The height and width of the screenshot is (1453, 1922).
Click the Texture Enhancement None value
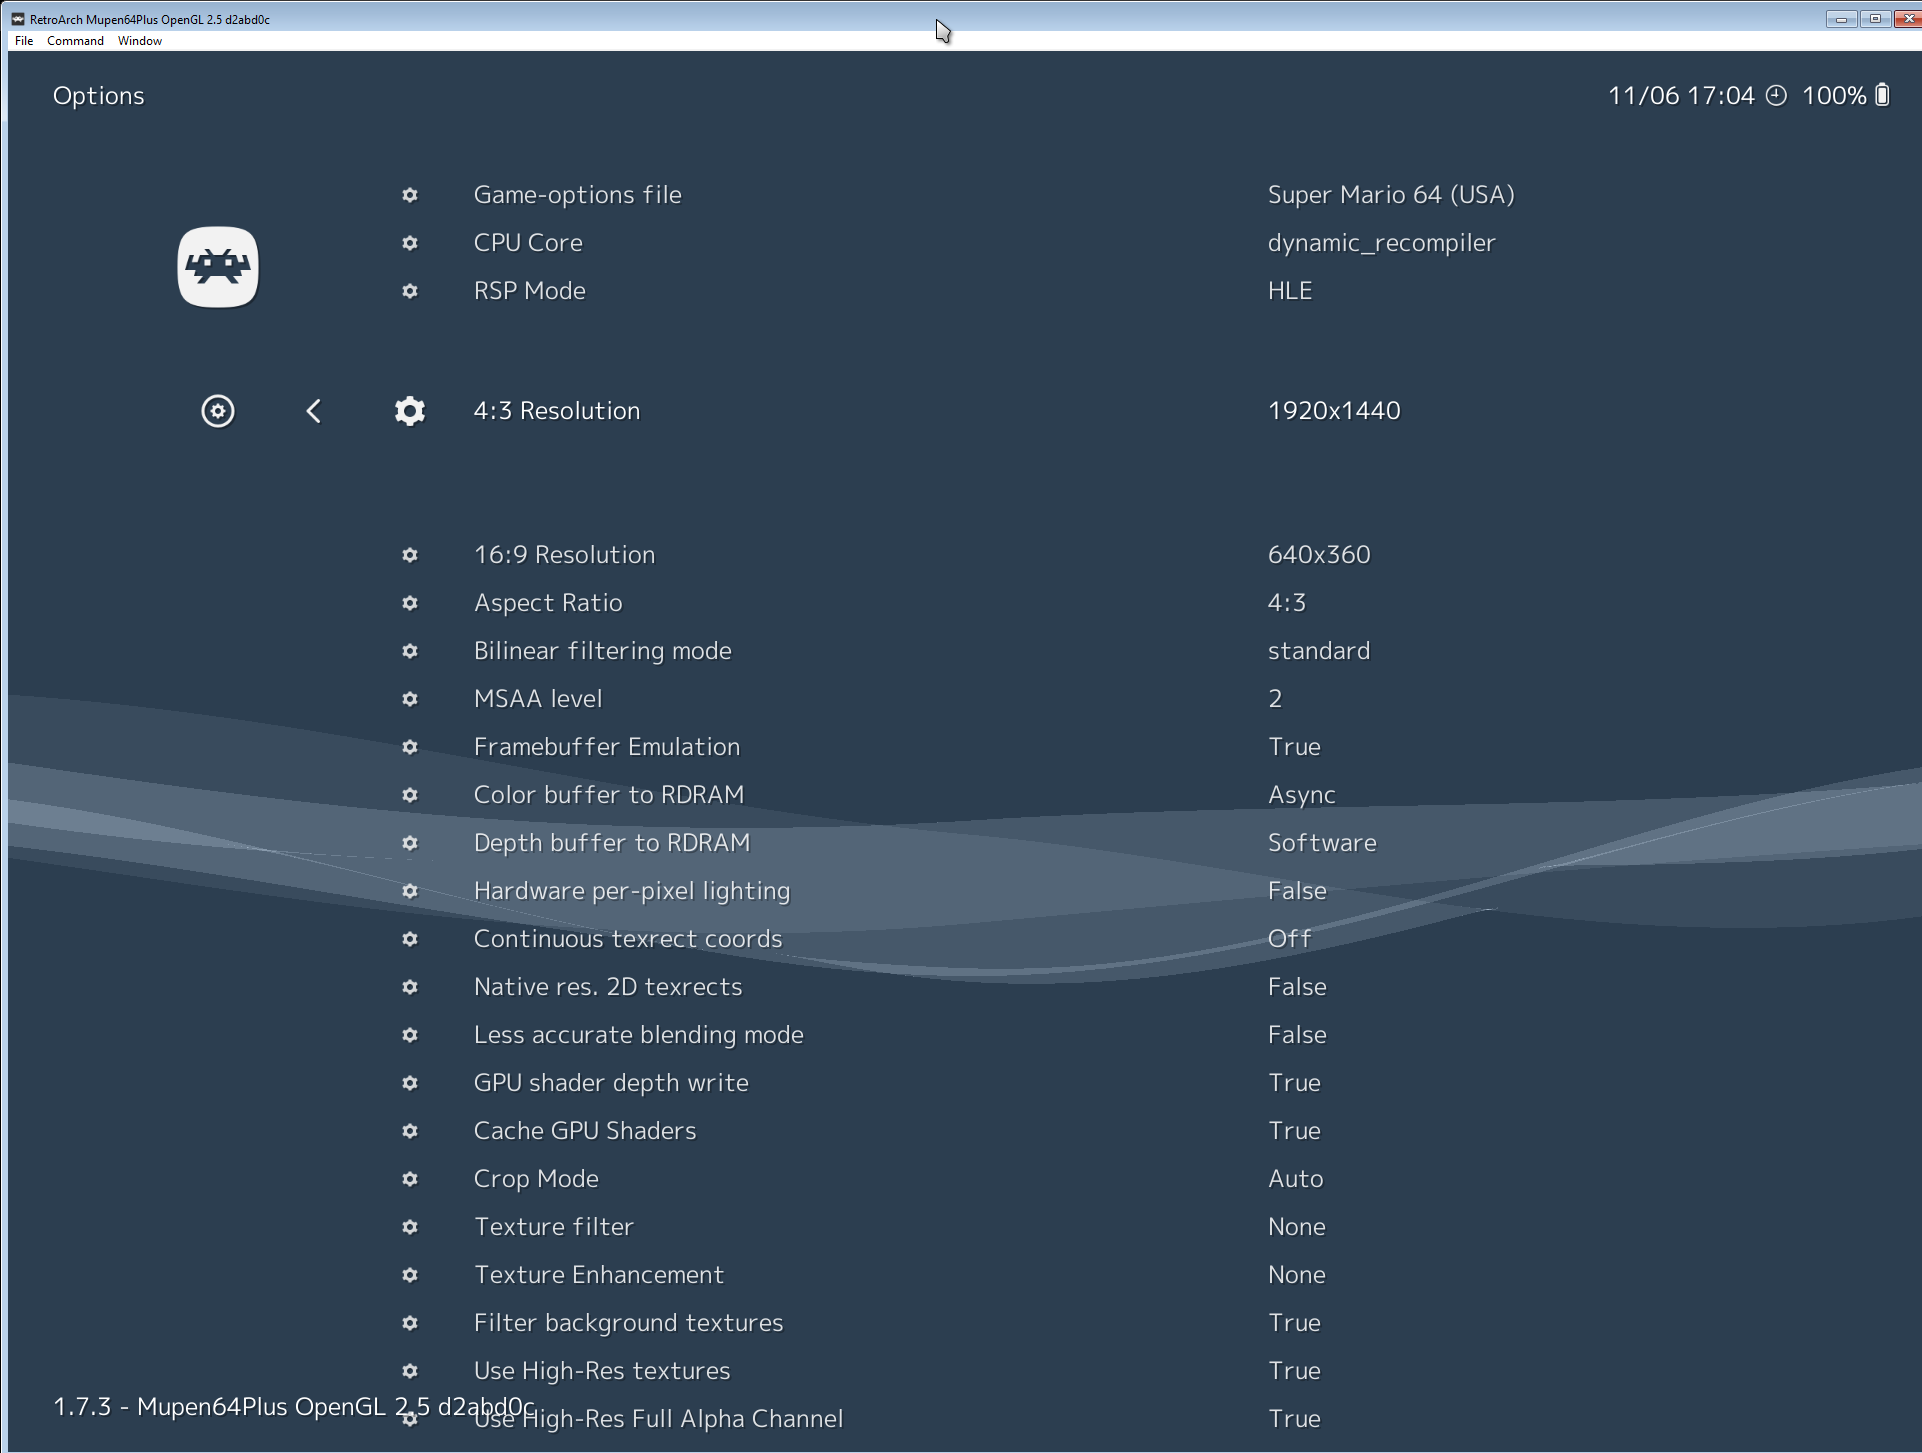click(1296, 1275)
